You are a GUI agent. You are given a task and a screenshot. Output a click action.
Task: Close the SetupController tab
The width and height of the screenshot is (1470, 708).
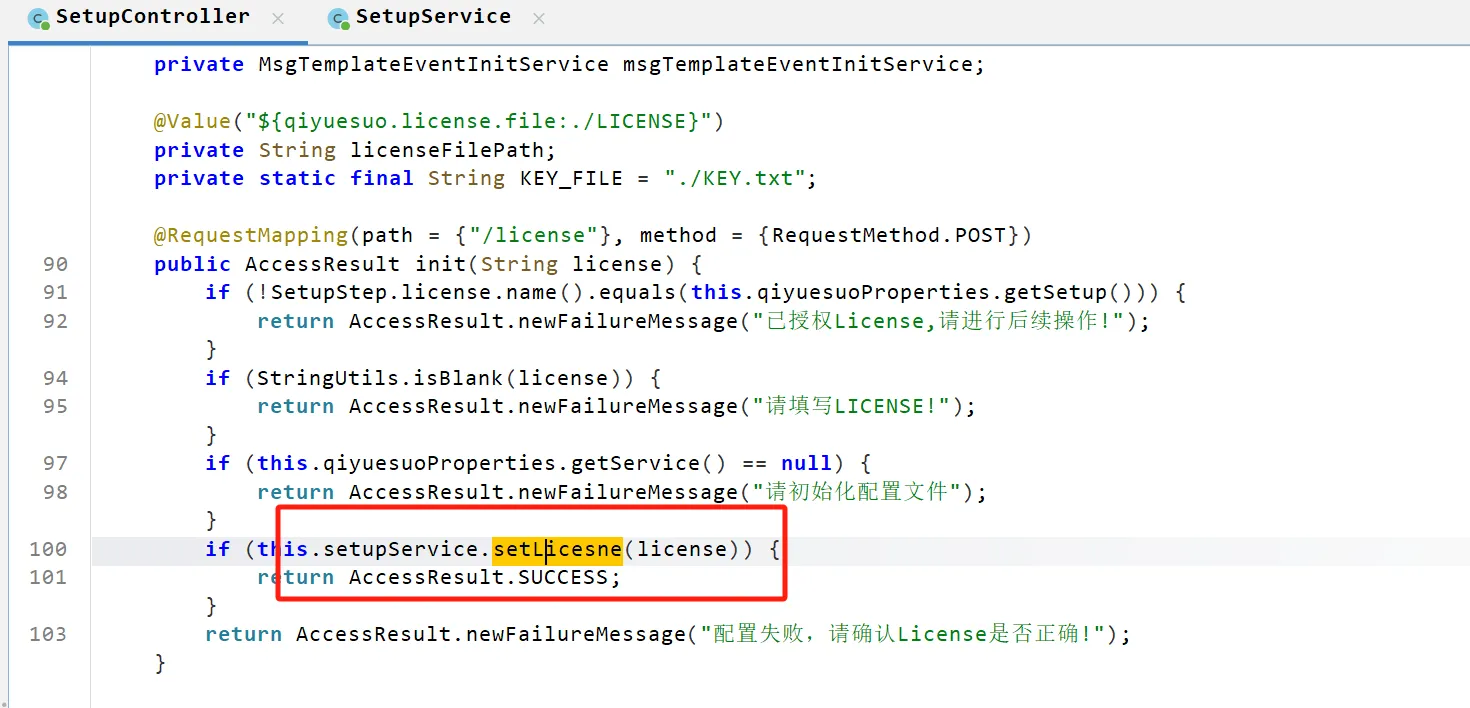(x=278, y=19)
